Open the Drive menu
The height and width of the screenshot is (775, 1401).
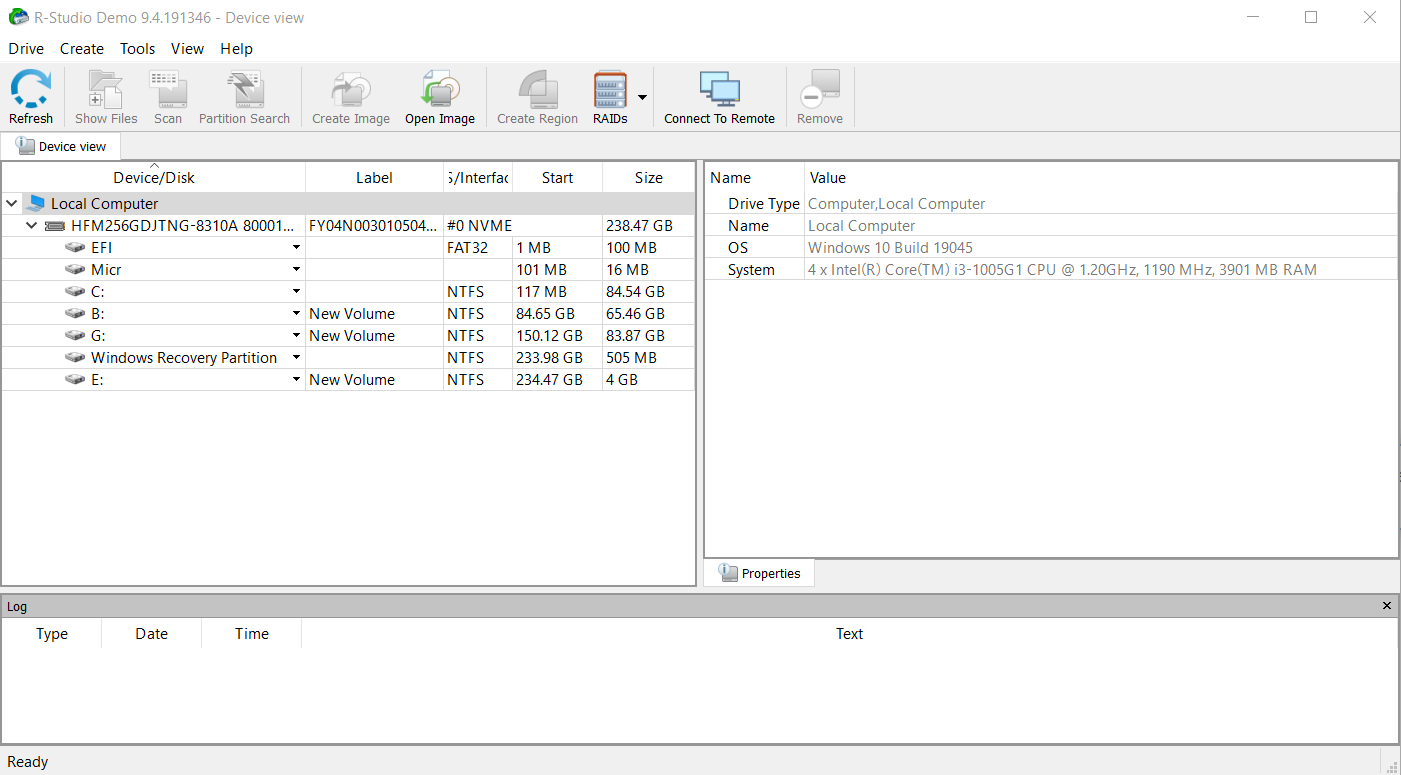(26, 48)
